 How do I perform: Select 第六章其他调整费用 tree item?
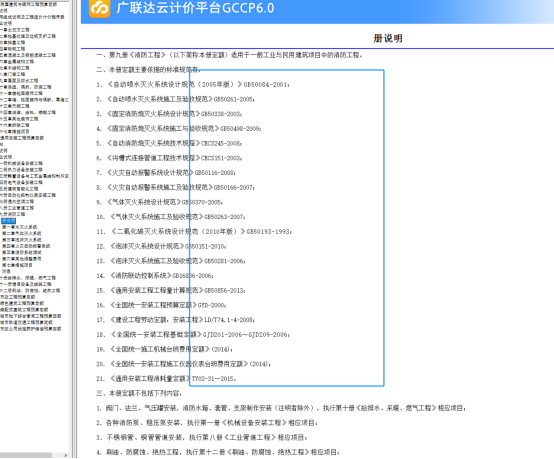pos(22,259)
